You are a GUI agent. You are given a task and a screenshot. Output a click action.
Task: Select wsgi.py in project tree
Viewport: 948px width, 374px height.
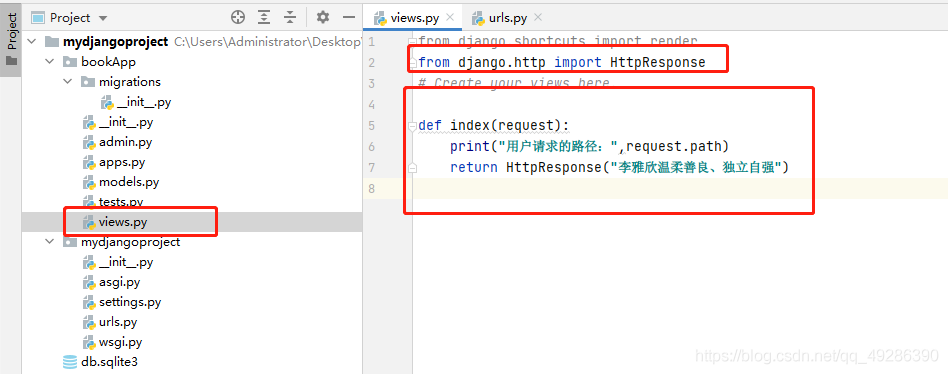120,342
